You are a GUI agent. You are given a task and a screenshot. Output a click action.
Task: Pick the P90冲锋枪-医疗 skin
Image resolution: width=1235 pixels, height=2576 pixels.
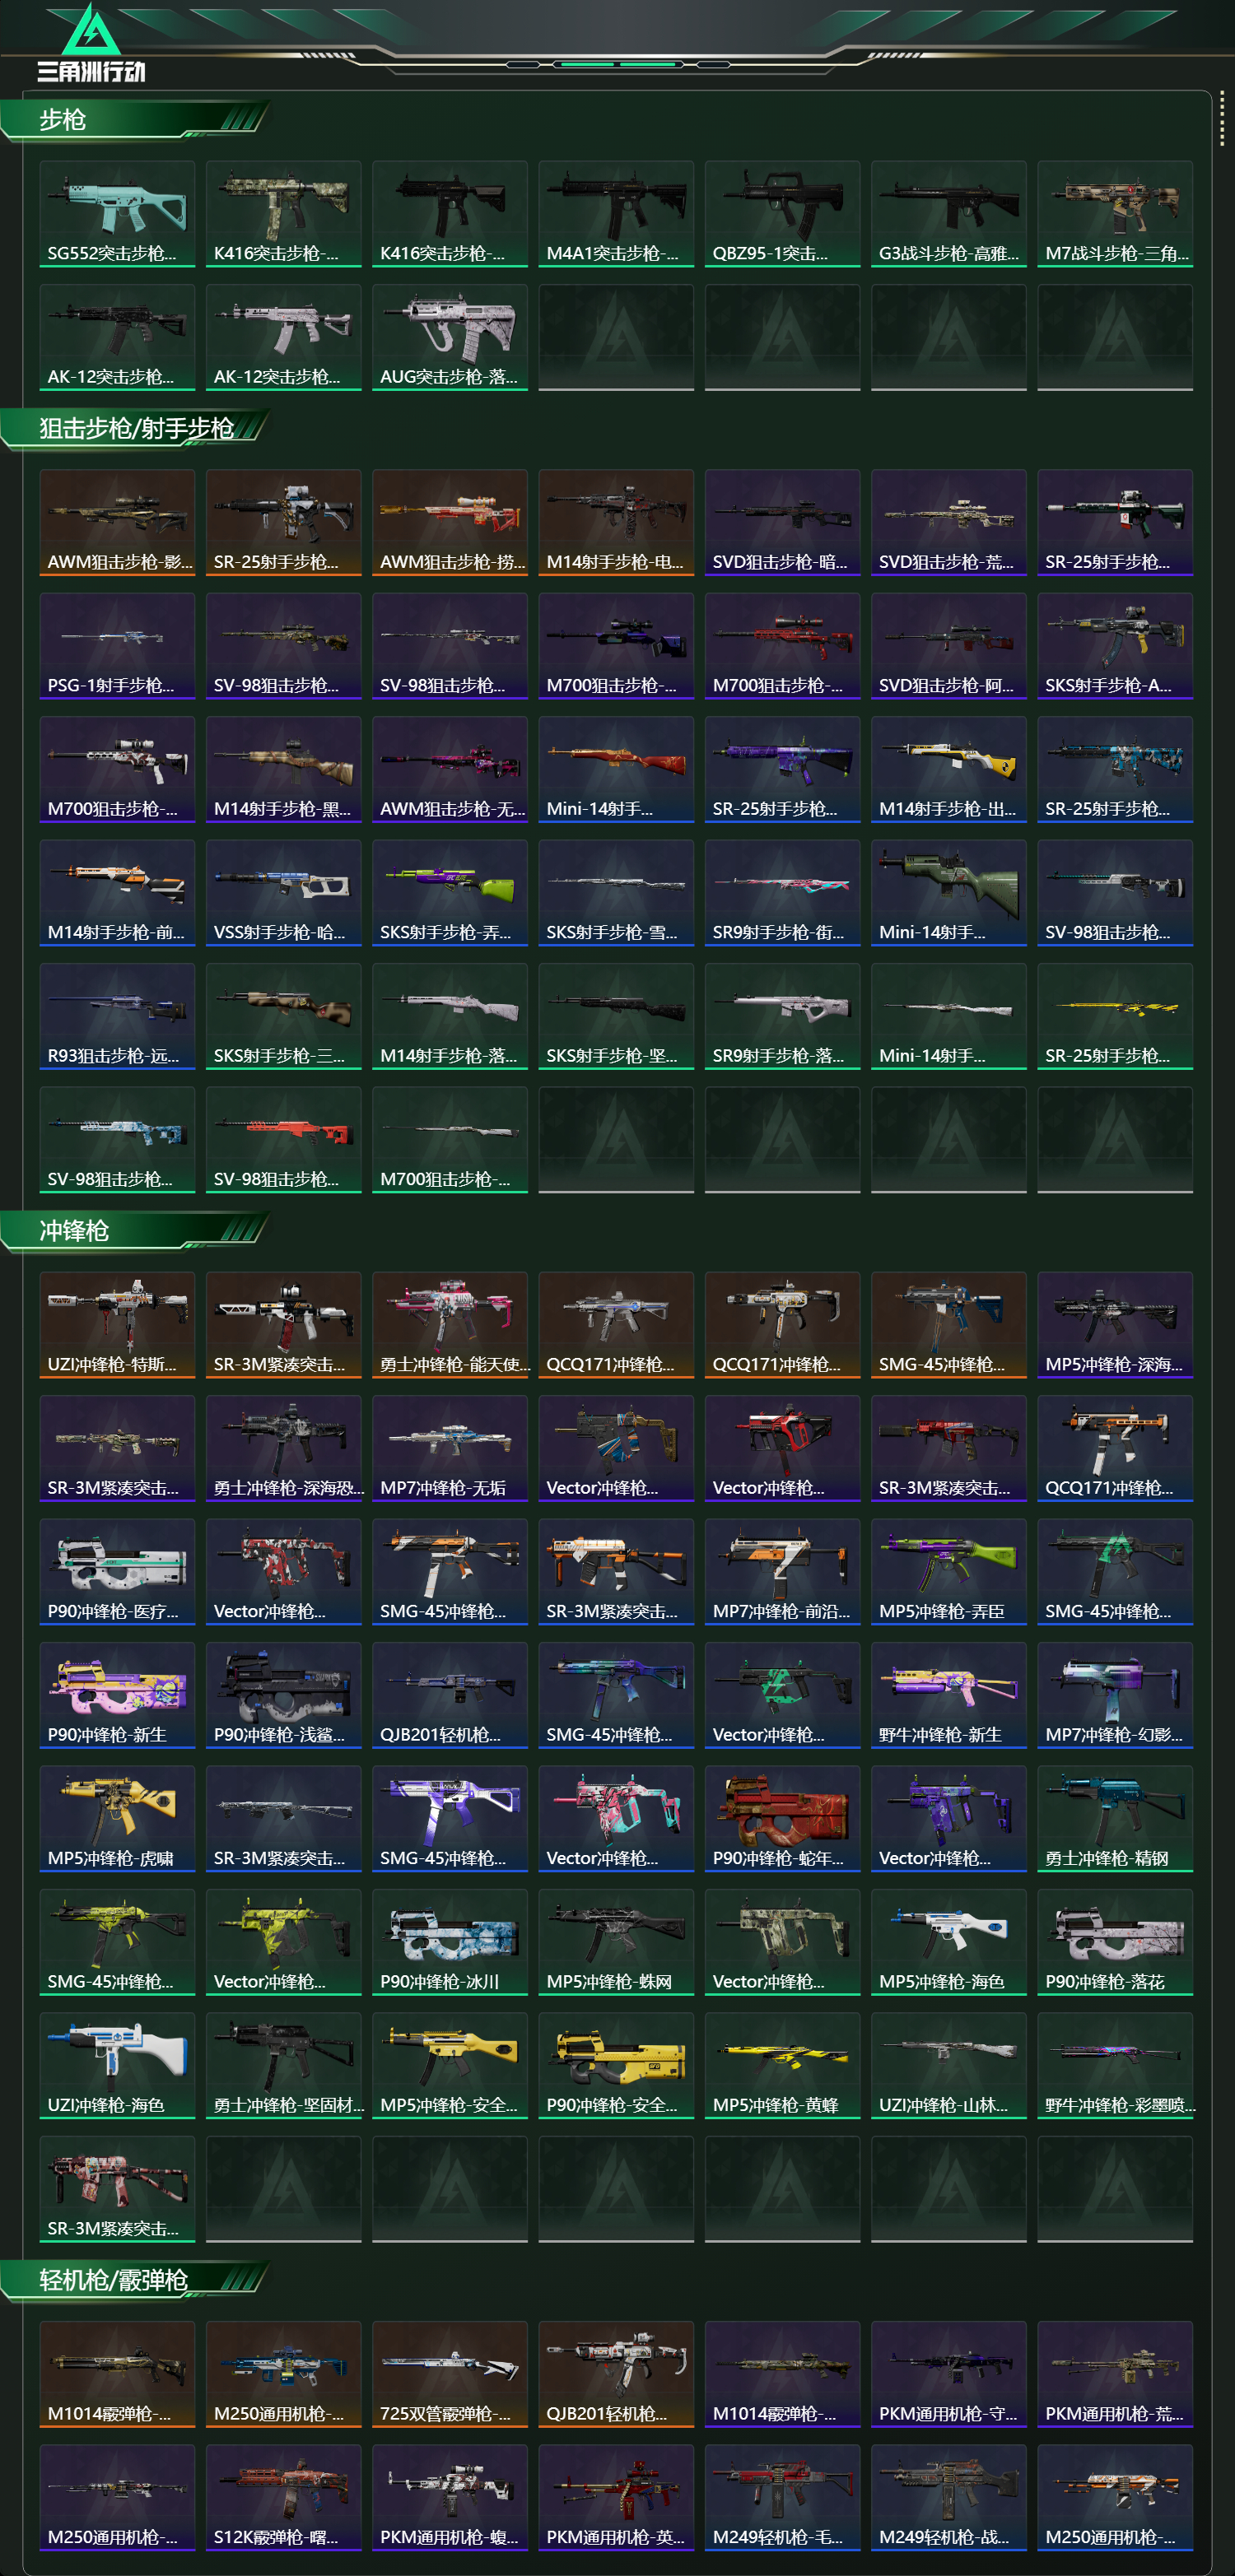117,1572
